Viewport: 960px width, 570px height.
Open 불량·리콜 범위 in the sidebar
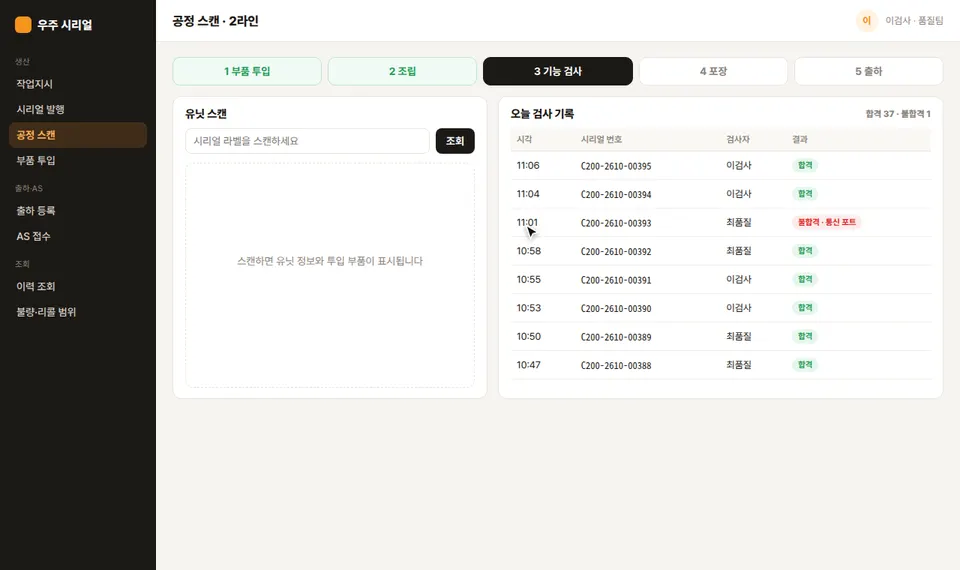pyautogui.click(x=78, y=312)
